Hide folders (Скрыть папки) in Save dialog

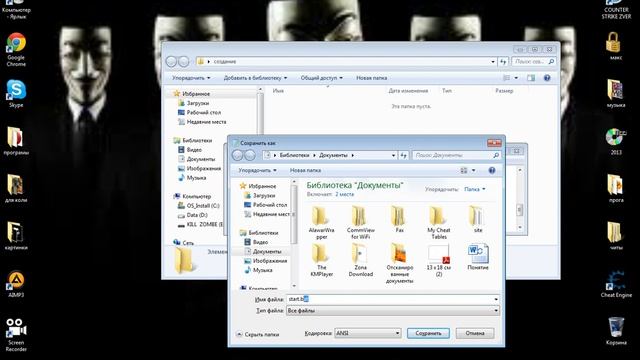[x=258, y=334]
